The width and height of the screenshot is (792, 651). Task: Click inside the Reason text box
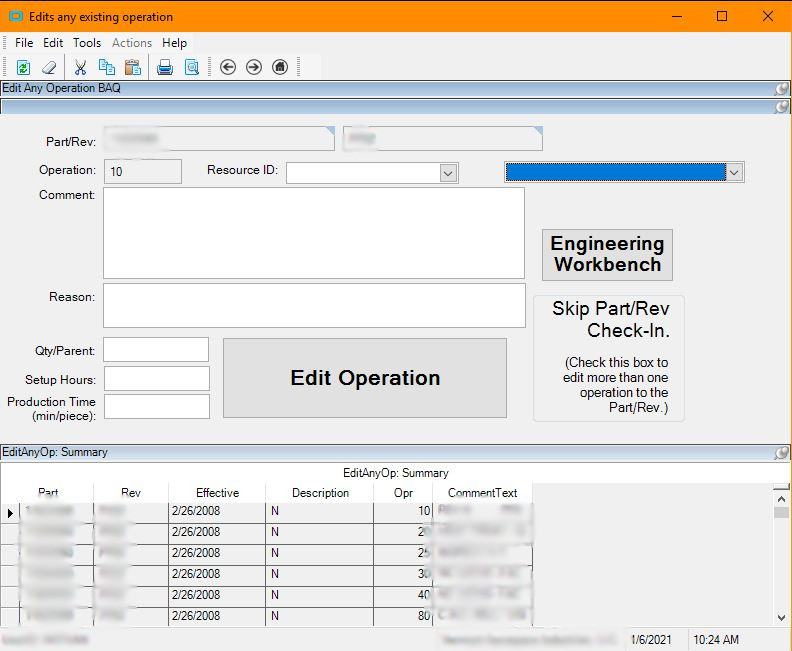click(314, 306)
